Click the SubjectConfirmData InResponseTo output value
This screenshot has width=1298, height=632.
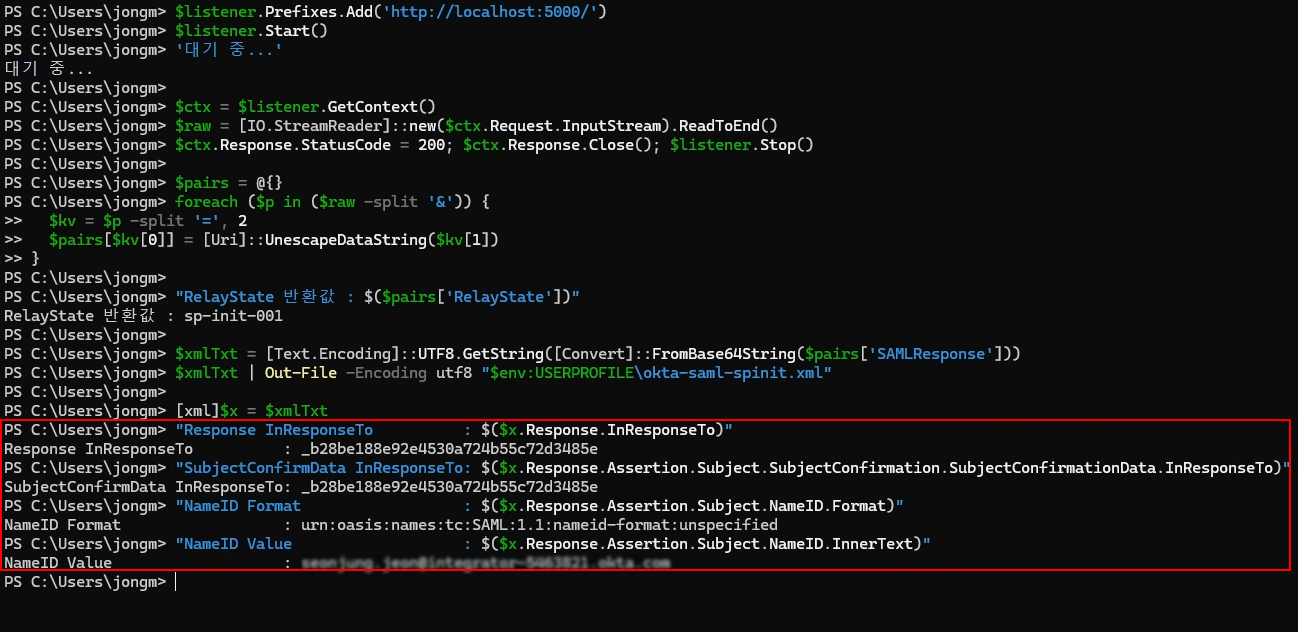(449, 487)
